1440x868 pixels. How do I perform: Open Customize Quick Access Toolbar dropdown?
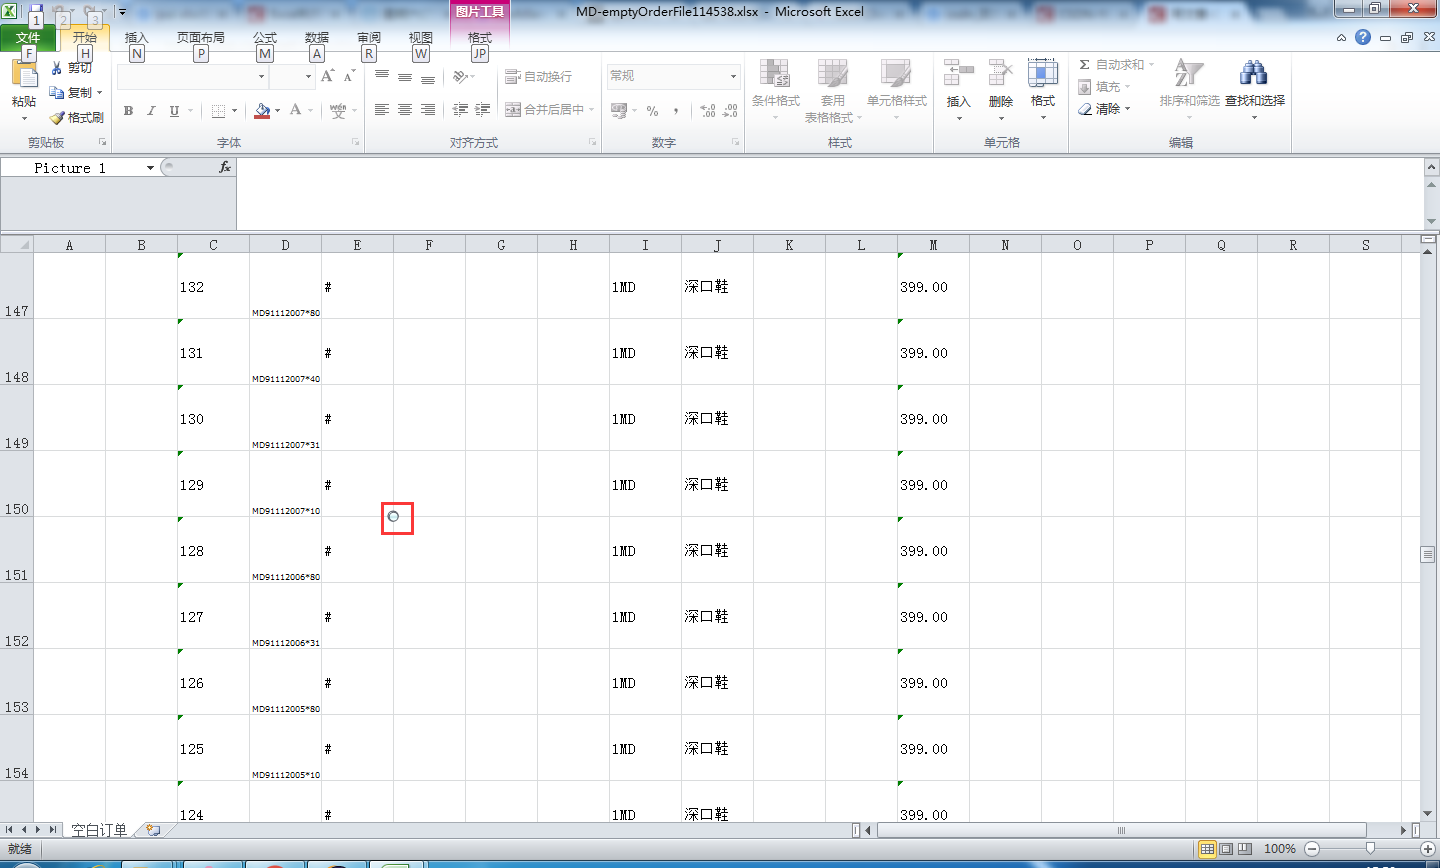[x=122, y=13]
